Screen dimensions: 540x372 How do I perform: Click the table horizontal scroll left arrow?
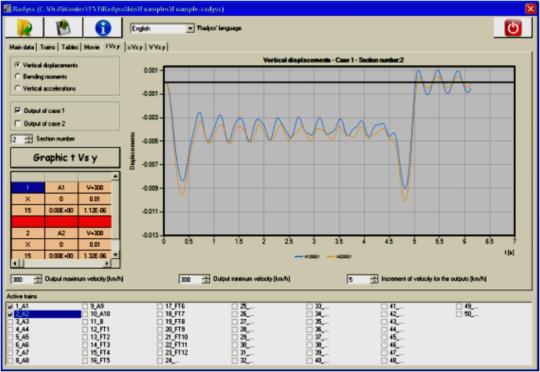[14, 264]
